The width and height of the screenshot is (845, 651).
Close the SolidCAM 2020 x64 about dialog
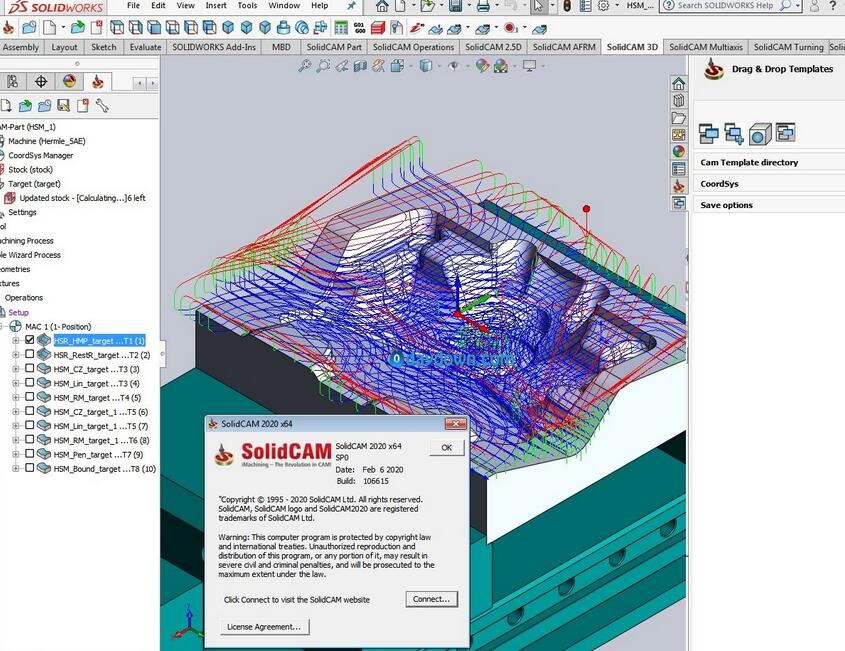tap(455, 424)
